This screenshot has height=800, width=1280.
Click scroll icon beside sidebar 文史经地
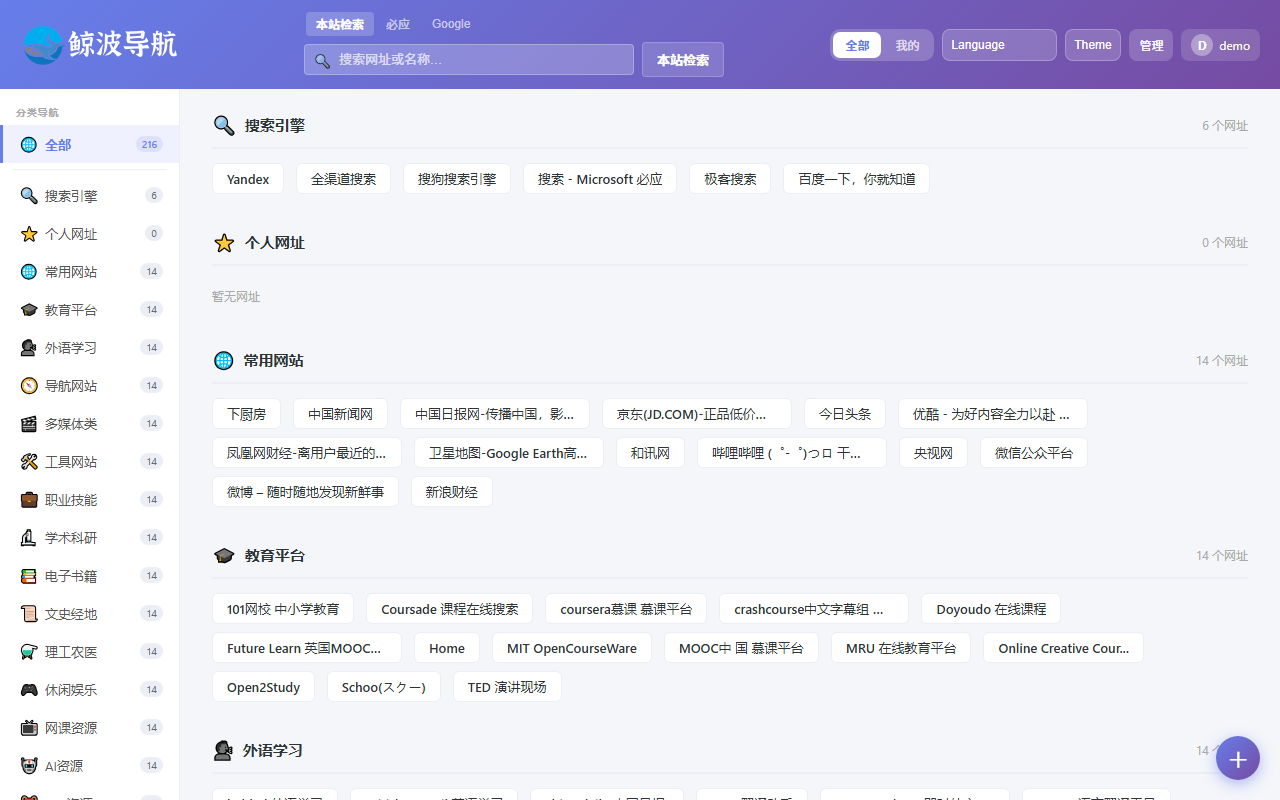pyautogui.click(x=29, y=614)
